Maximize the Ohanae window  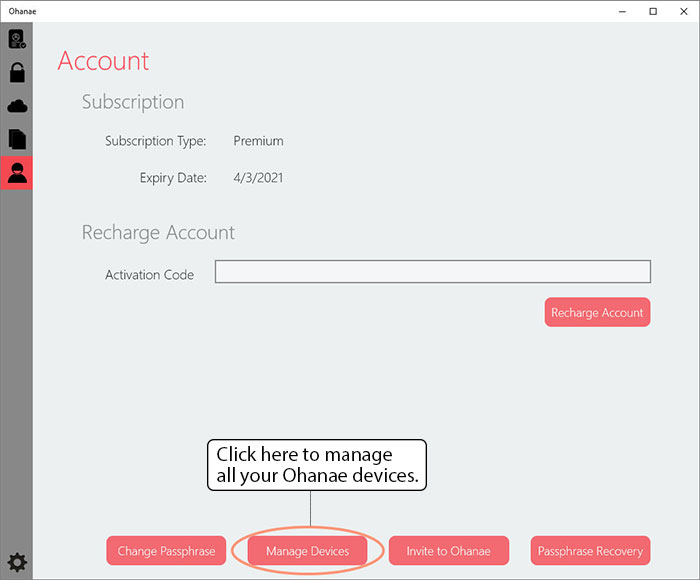[x=653, y=11]
